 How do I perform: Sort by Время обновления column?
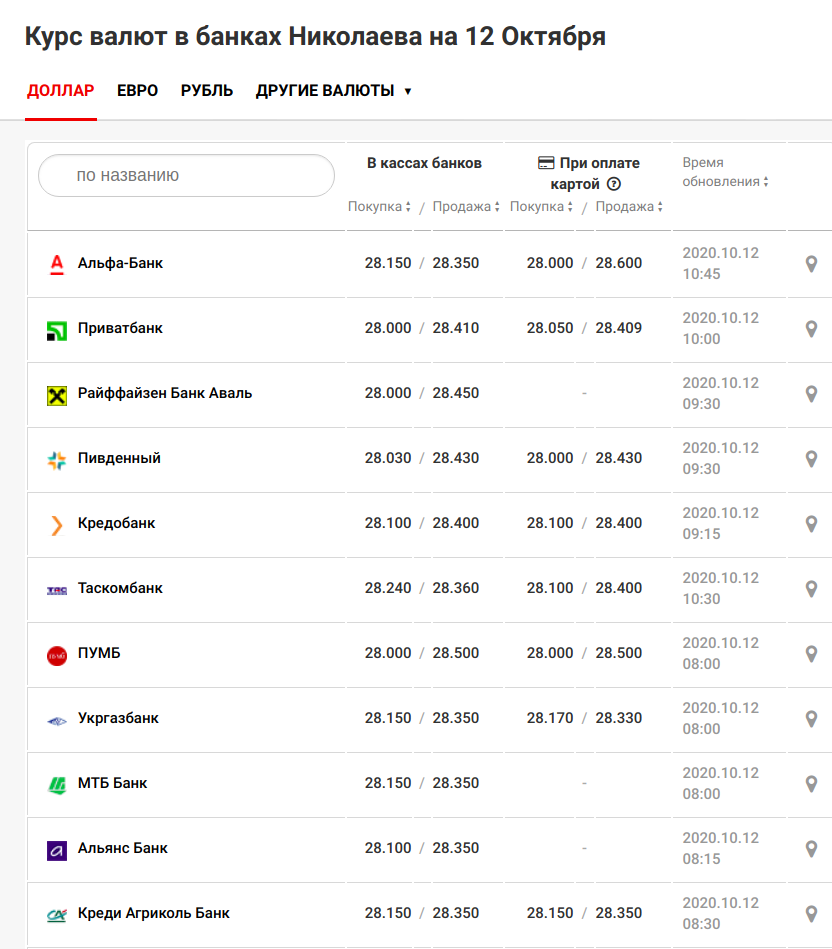click(x=726, y=172)
